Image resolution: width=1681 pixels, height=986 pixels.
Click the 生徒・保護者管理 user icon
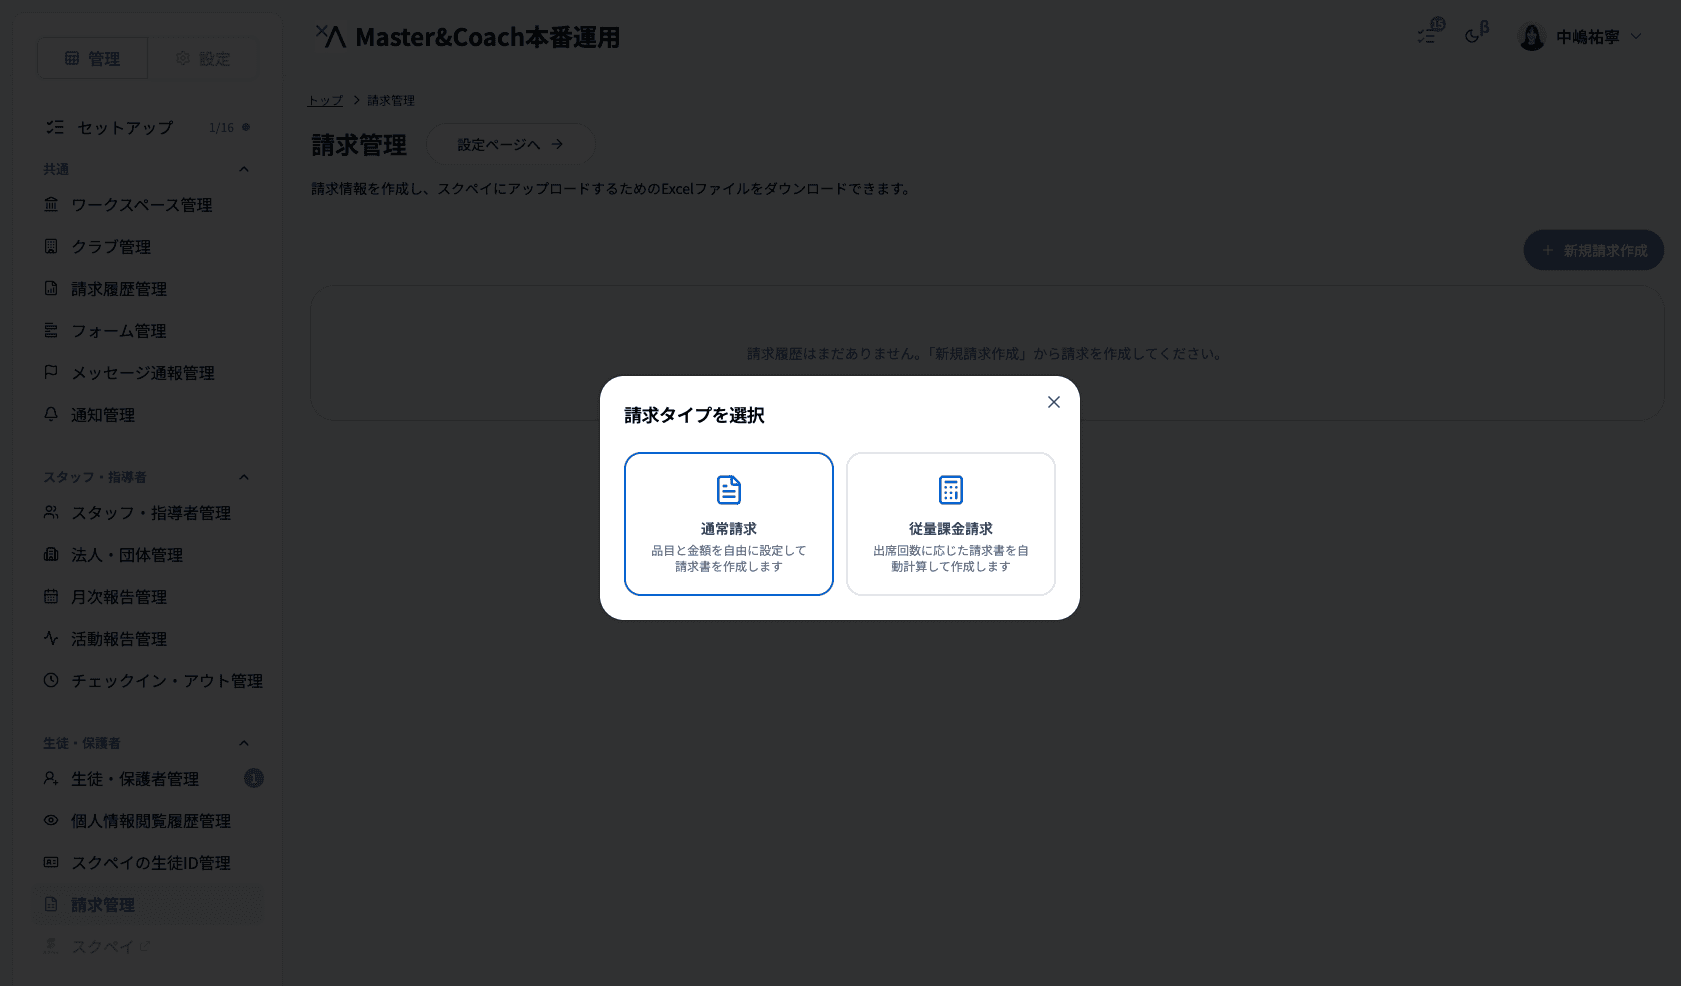[51, 778]
